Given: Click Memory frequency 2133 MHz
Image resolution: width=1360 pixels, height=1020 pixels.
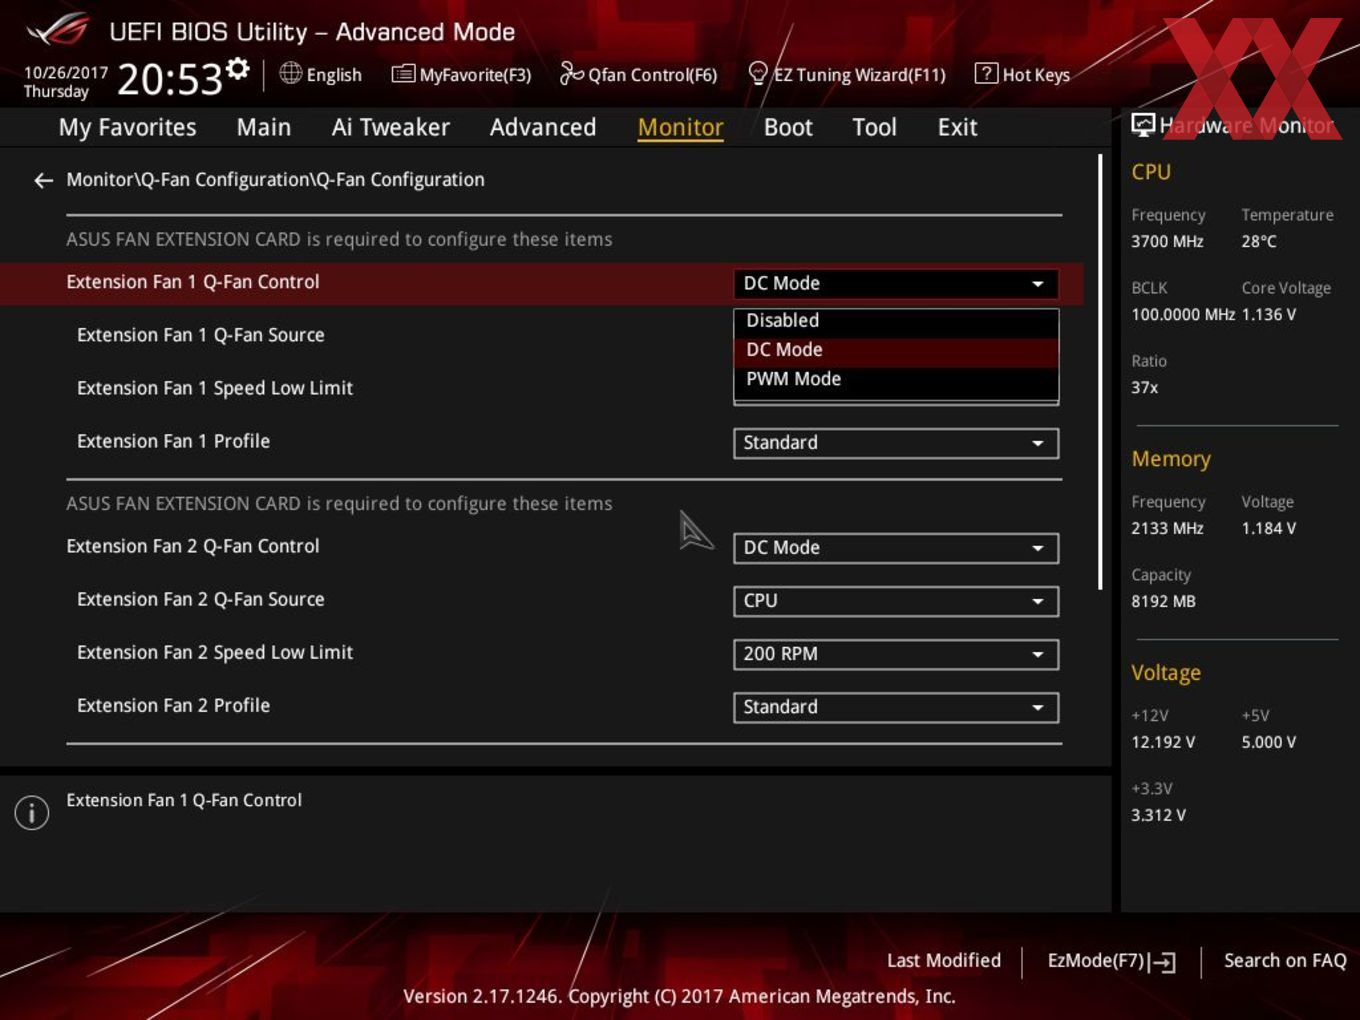Looking at the screenshot, I should pyautogui.click(x=1167, y=528).
